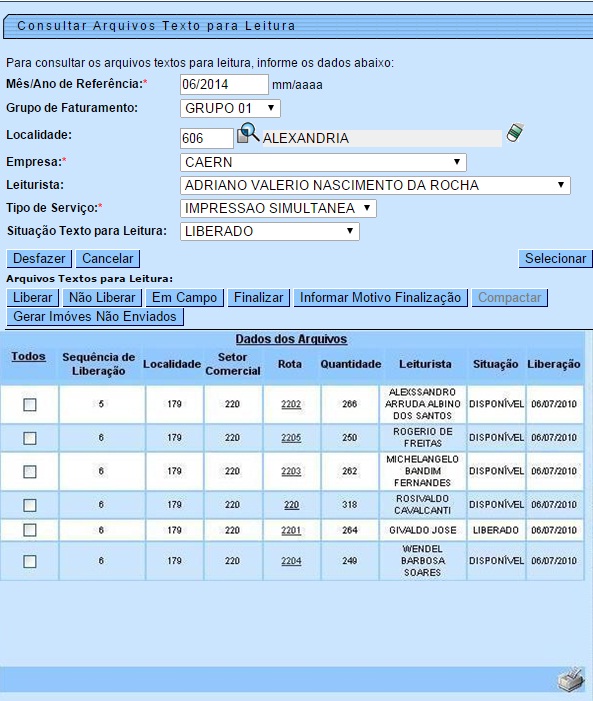Click quantidade 266 cell
This screenshot has height=701, width=593.
pyautogui.click(x=350, y=404)
